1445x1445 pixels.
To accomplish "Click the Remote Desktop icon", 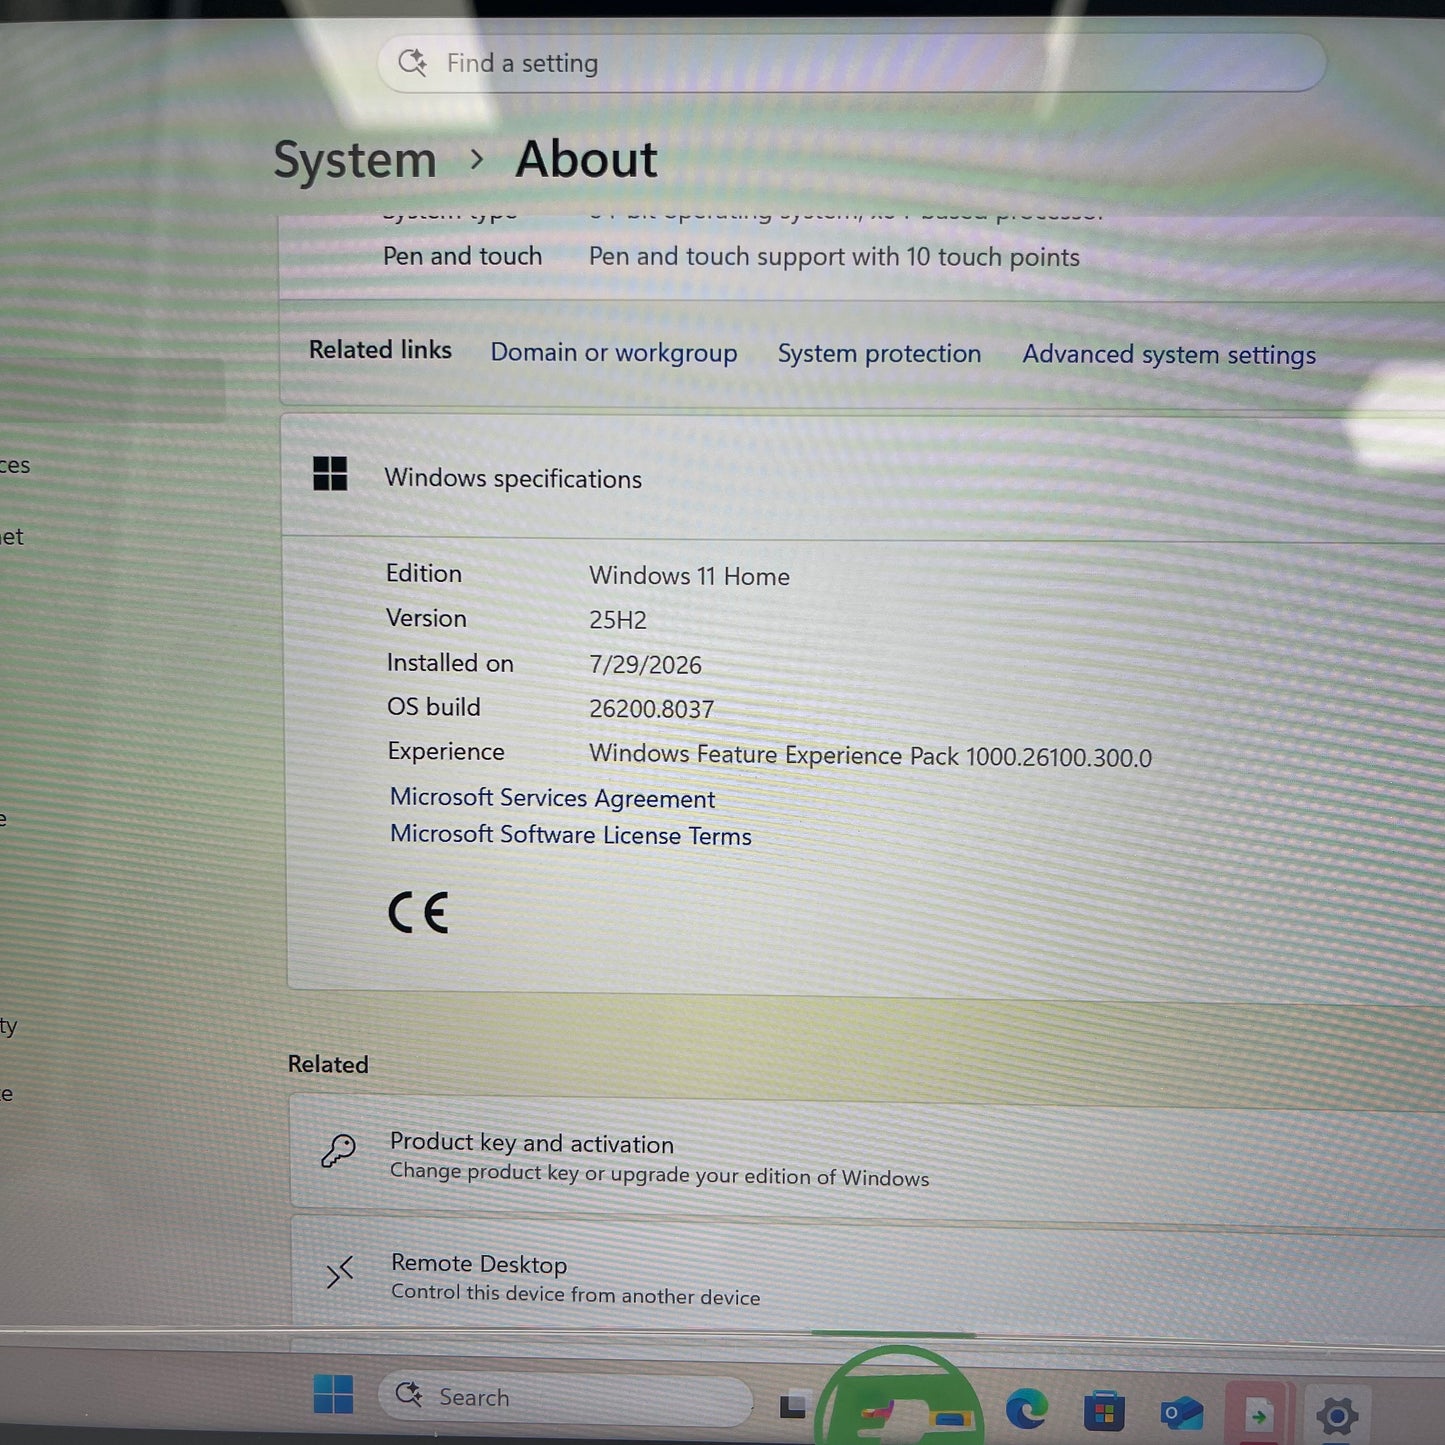I will (x=340, y=1273).
